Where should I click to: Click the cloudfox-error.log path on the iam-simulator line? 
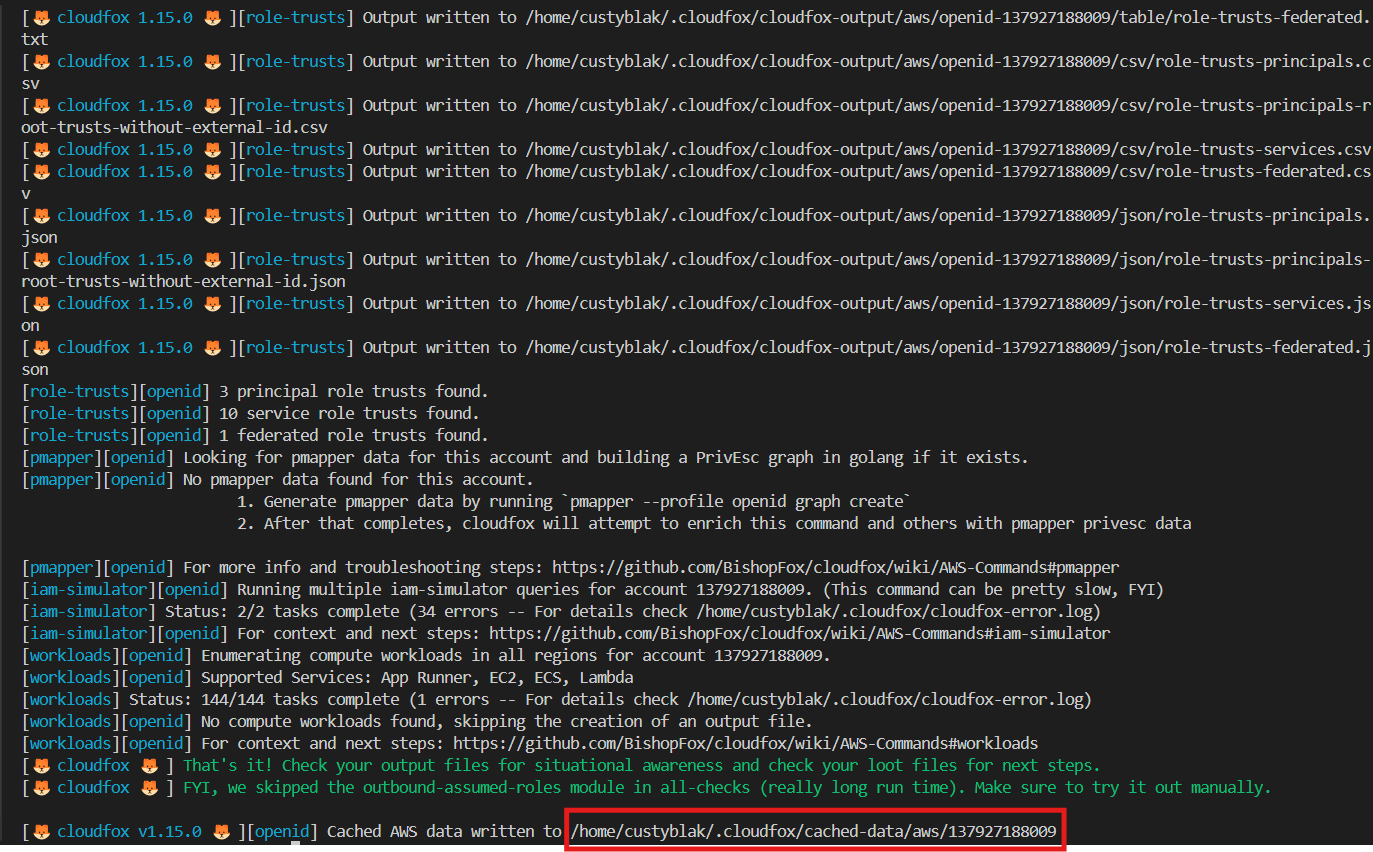[x=893, y=611]
